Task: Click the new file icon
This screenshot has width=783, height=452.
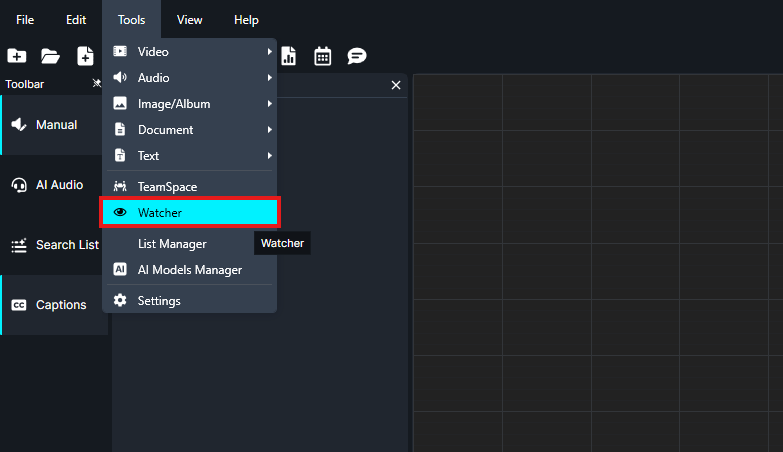Action: (85, 56)
